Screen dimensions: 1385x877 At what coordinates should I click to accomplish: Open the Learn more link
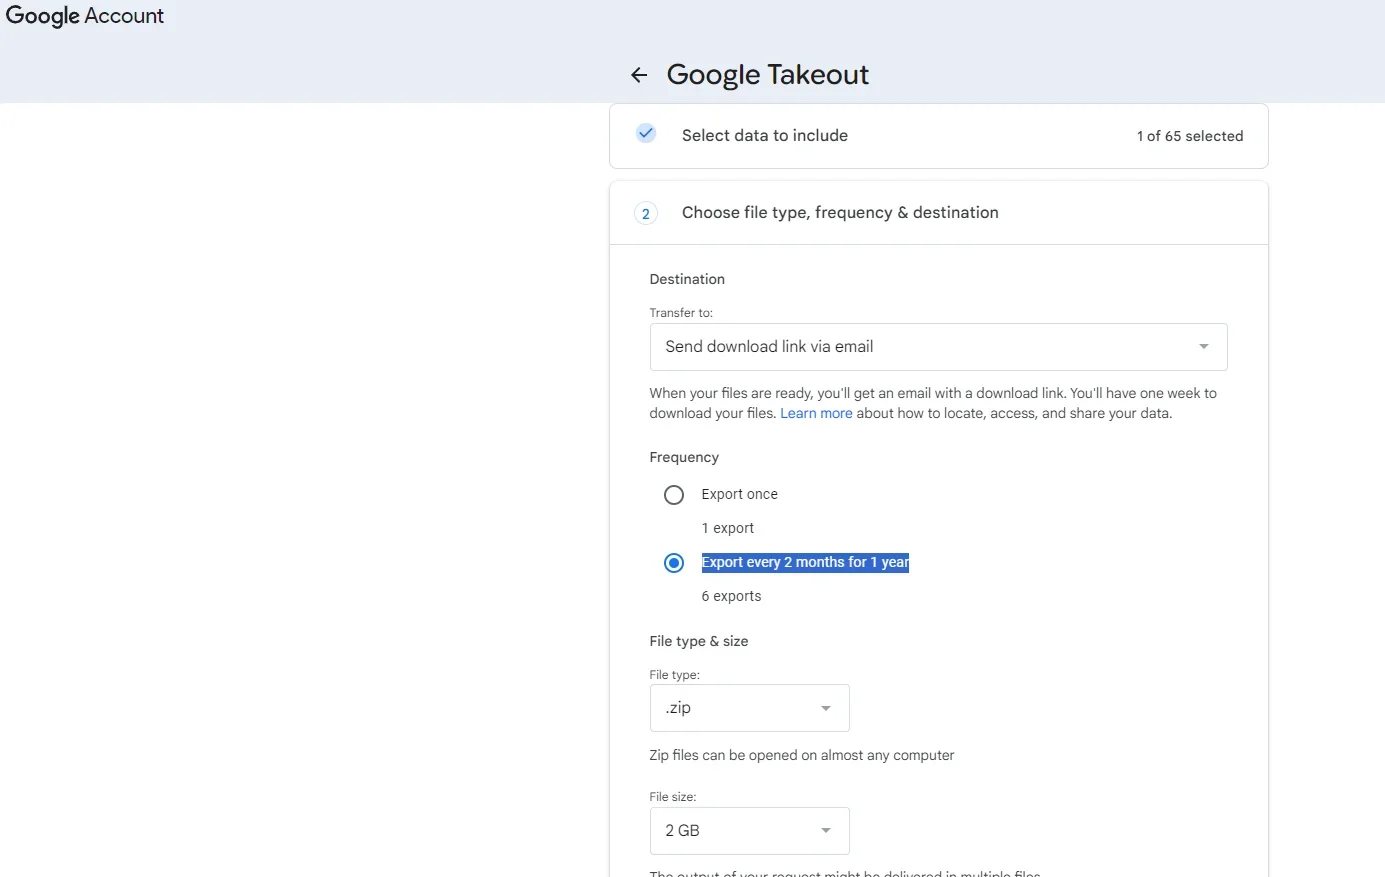(816, 413)
